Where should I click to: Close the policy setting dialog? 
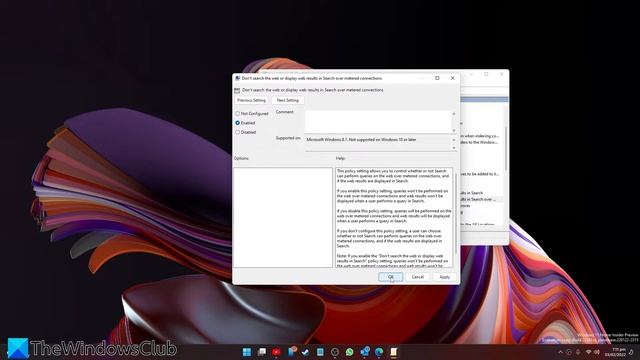[x=452, y=78]
